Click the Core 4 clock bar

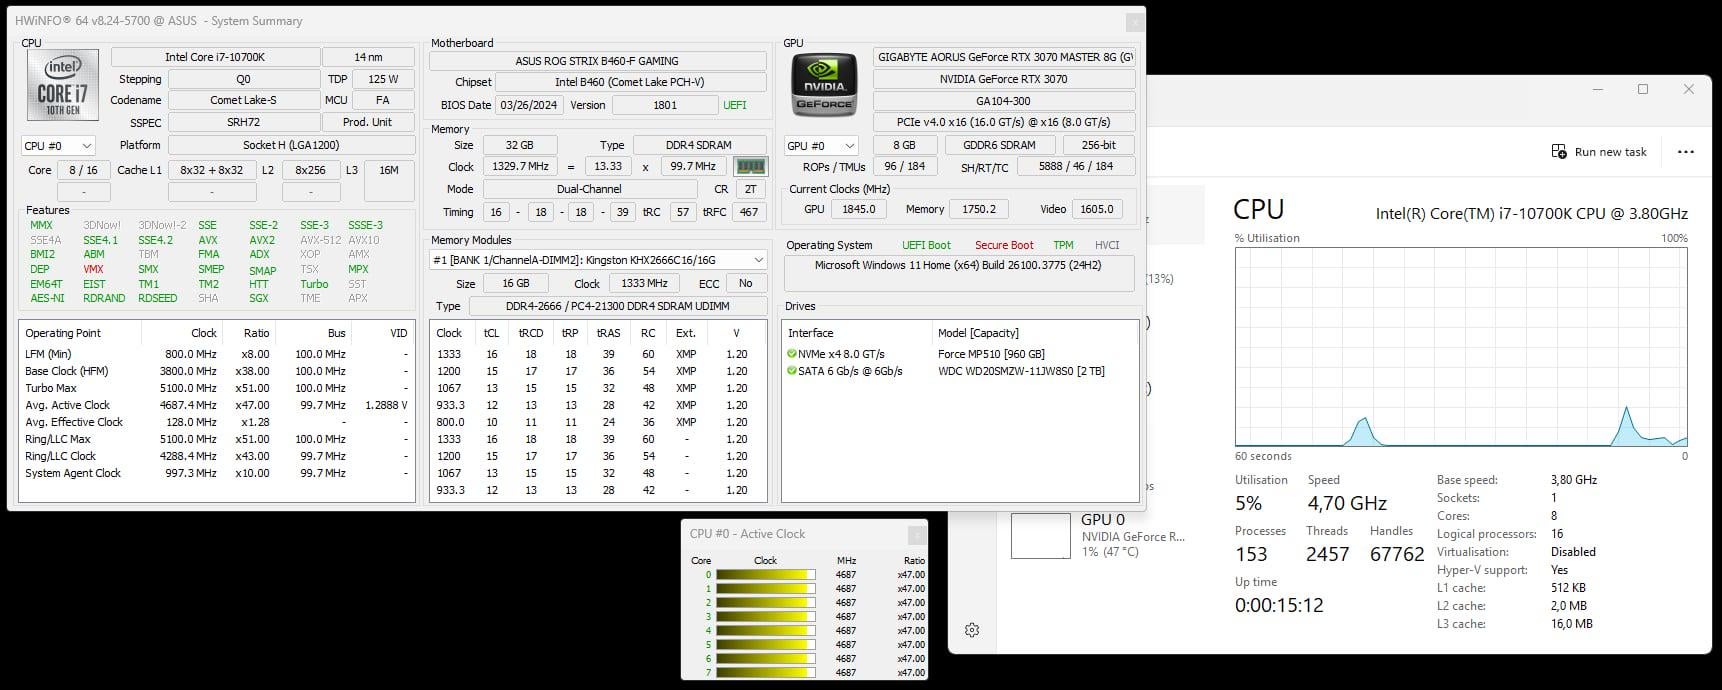[766, 631]
